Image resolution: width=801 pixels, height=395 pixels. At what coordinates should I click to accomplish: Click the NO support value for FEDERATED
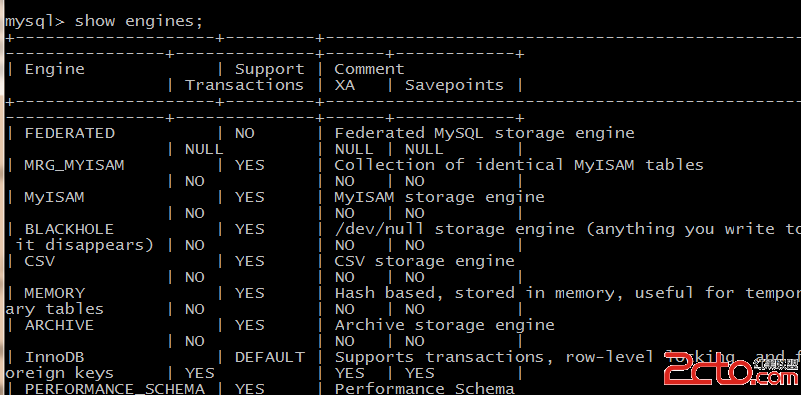pos(244,133)
